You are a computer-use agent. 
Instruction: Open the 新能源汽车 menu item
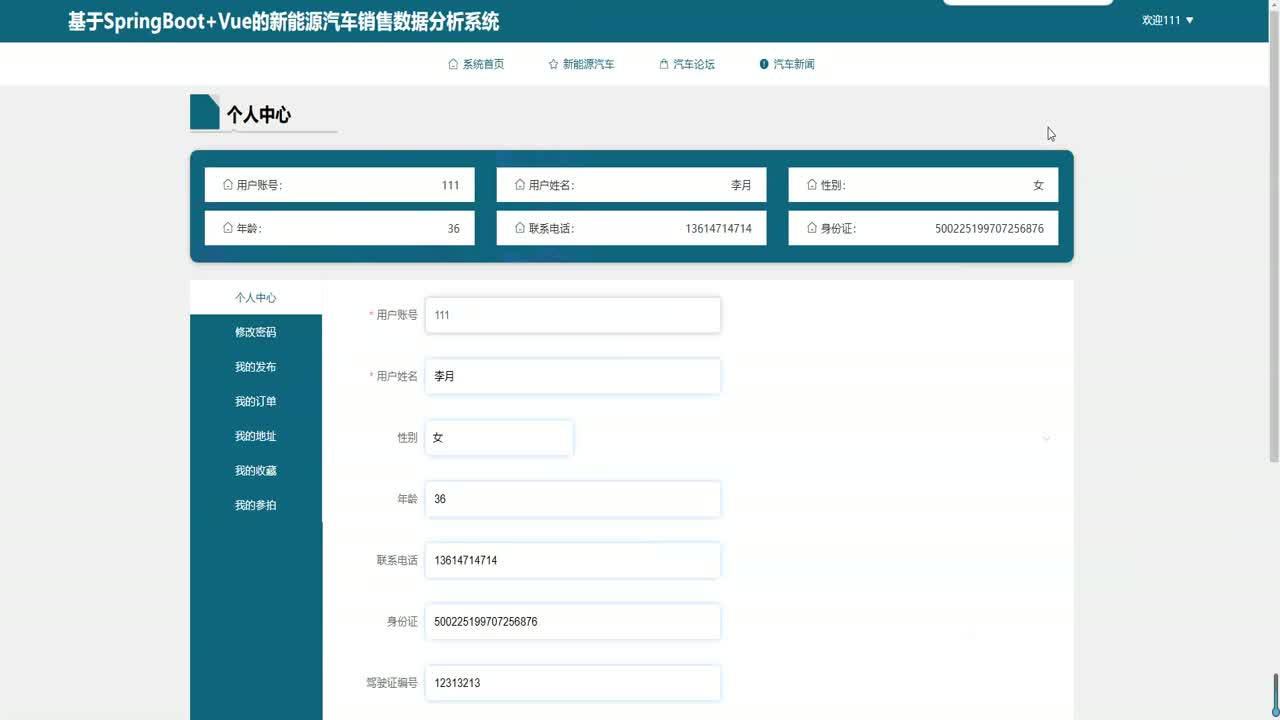[x=581, y=64]
